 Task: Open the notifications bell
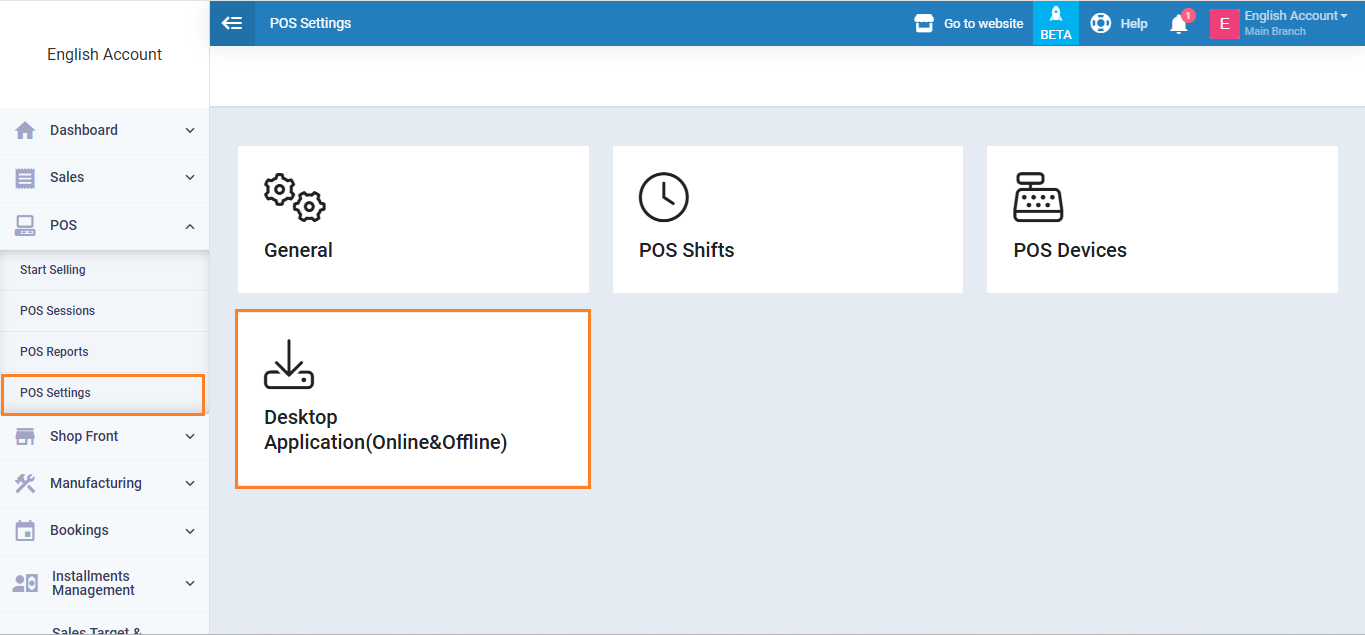point(1179,24)
